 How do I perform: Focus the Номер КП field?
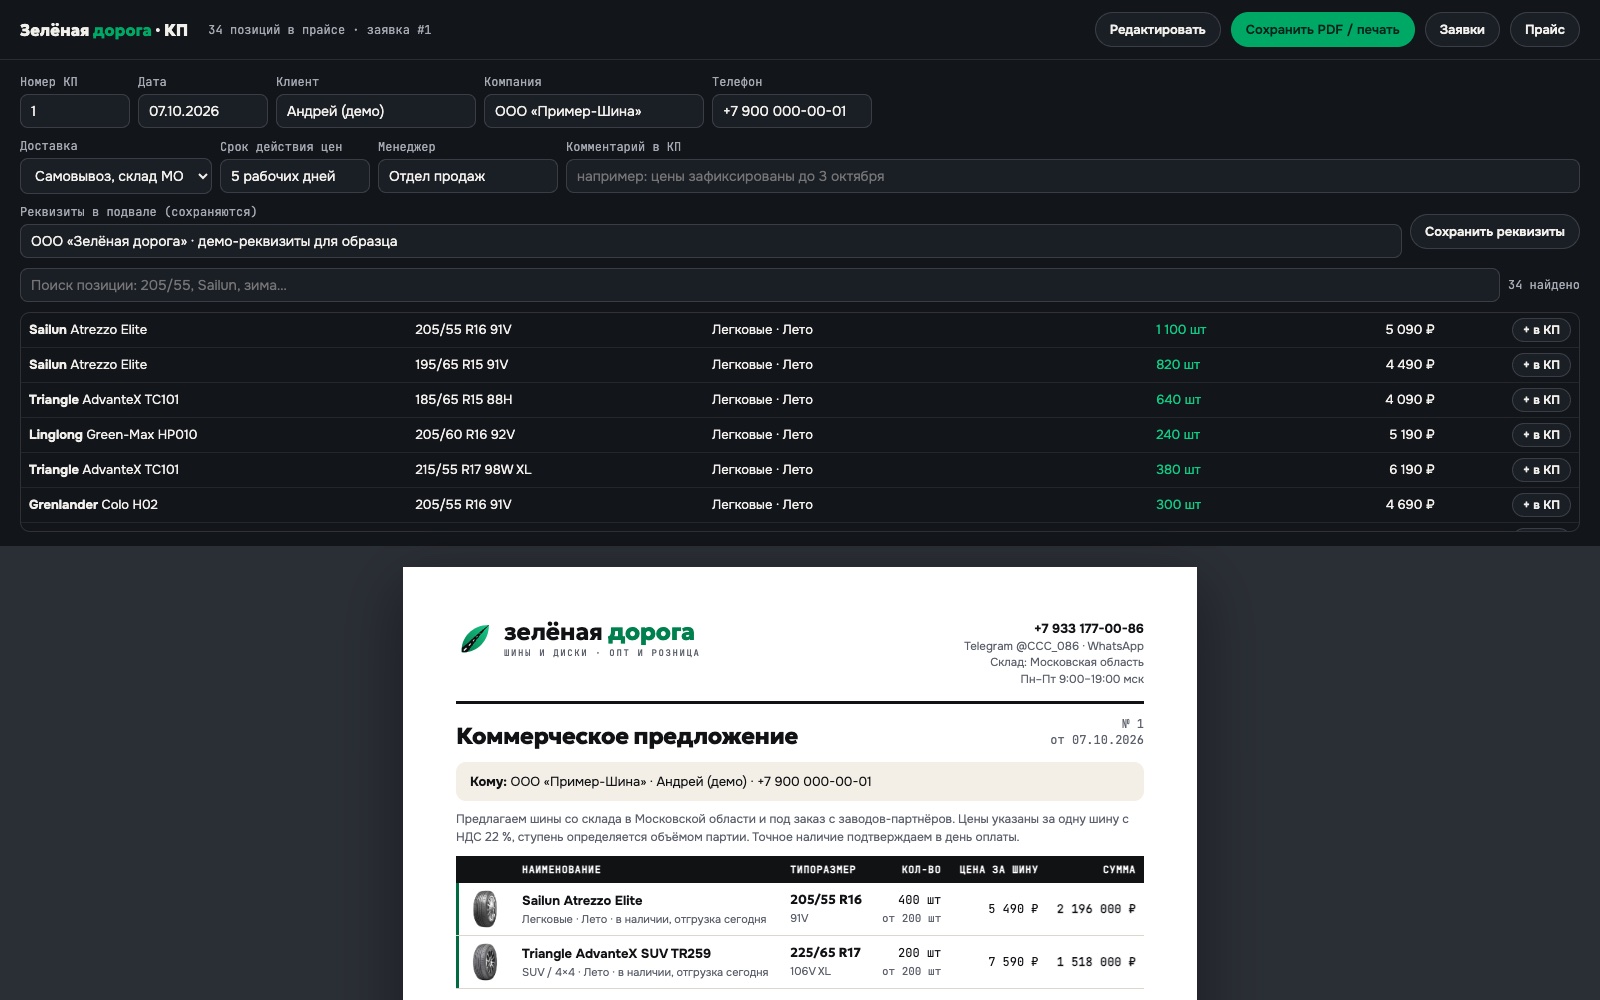click(x=75, y=111)
